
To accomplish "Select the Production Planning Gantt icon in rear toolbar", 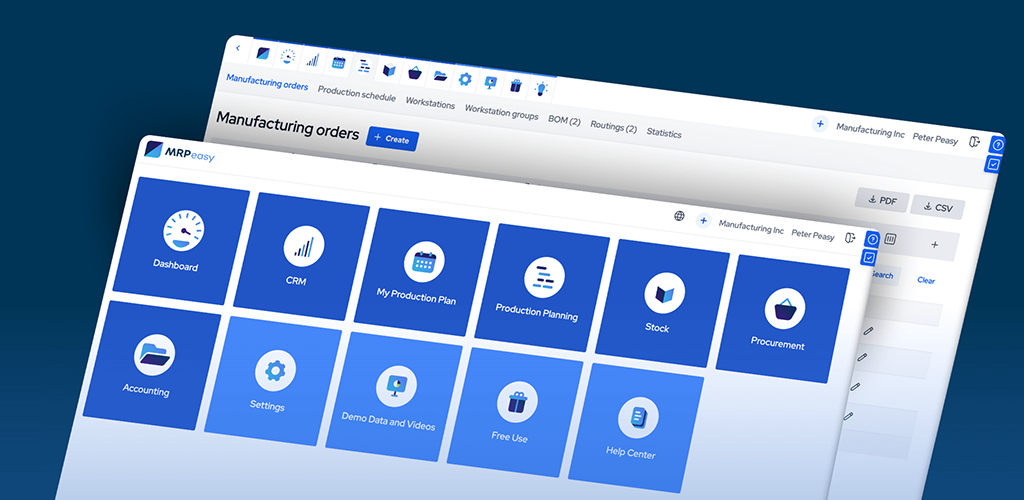I will pyautogui.click(x=364, y=66).
